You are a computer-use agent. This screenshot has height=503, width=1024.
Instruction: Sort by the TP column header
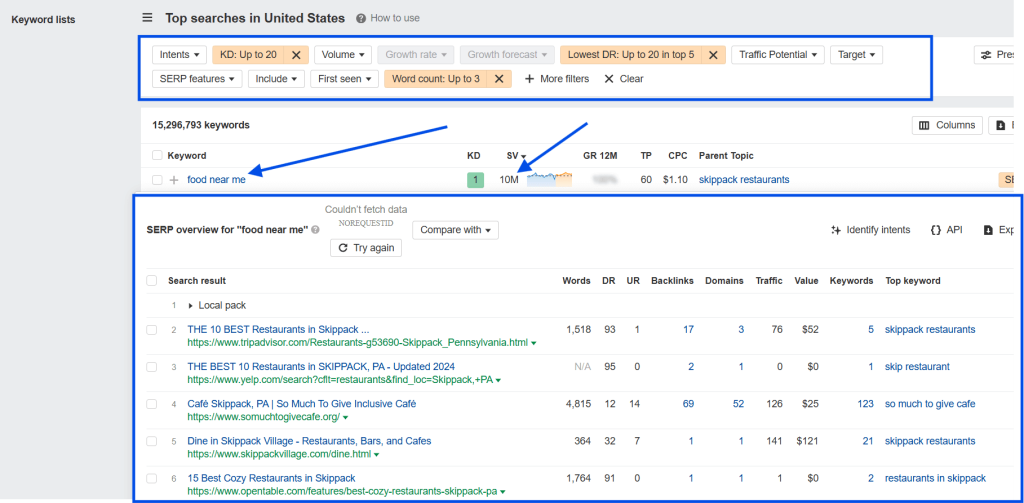(646, 155)
